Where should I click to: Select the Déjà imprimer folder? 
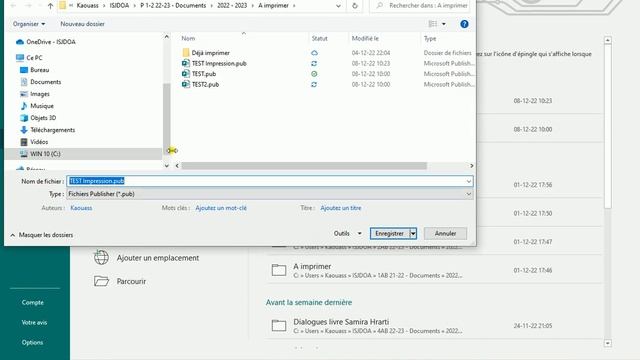tap(211, 53)
